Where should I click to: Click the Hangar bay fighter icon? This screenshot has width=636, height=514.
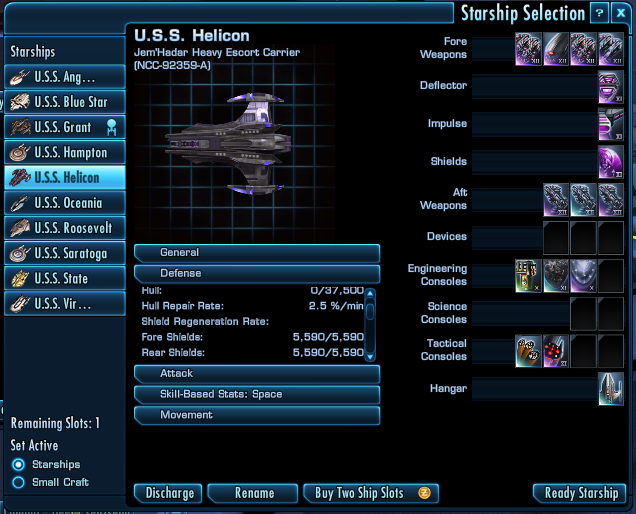pos(611,389)
